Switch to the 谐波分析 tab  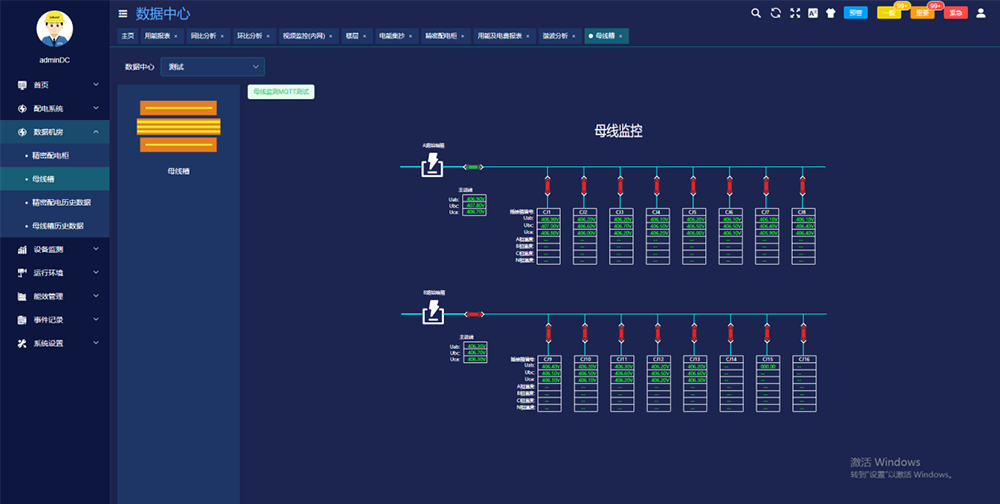pos(554,36)
